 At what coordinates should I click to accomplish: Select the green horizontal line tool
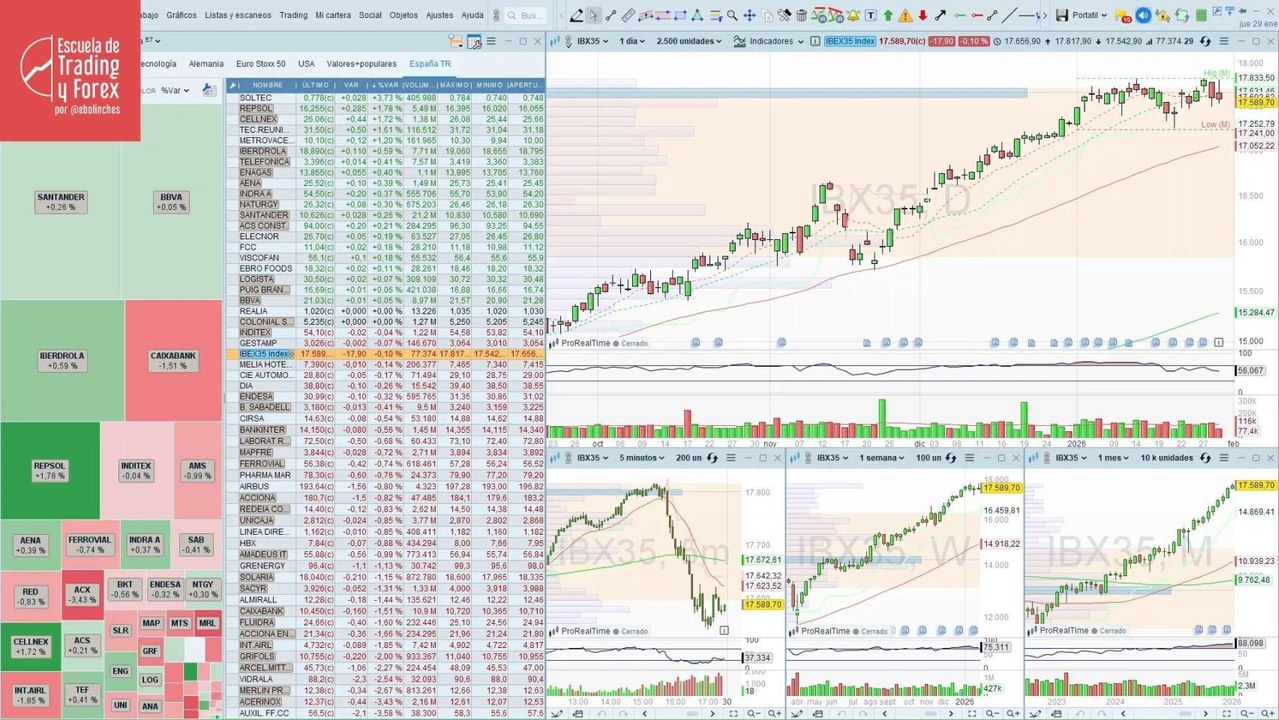coord(958,15)
